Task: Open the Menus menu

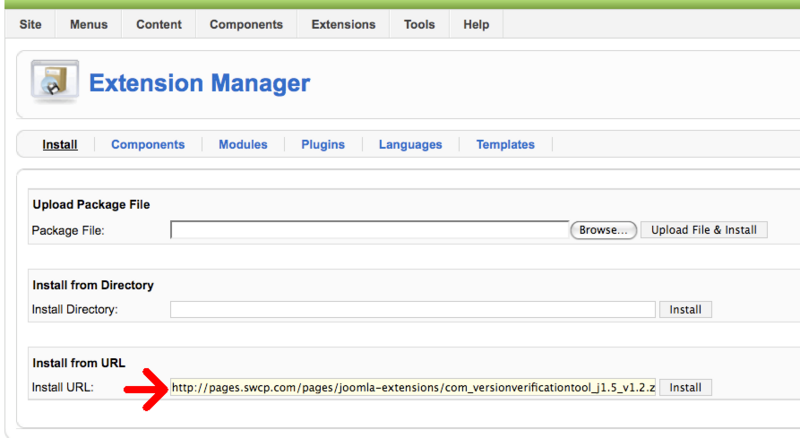Action: coord(89,25)
